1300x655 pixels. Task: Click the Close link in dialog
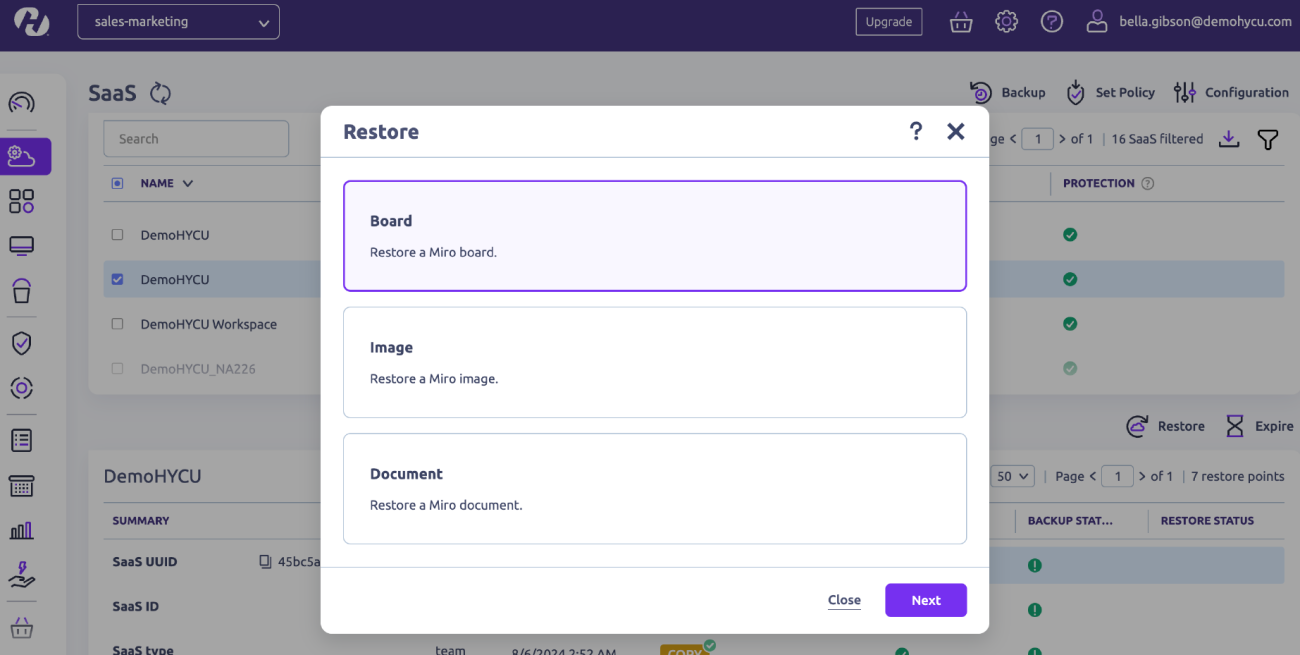[844, 600]
